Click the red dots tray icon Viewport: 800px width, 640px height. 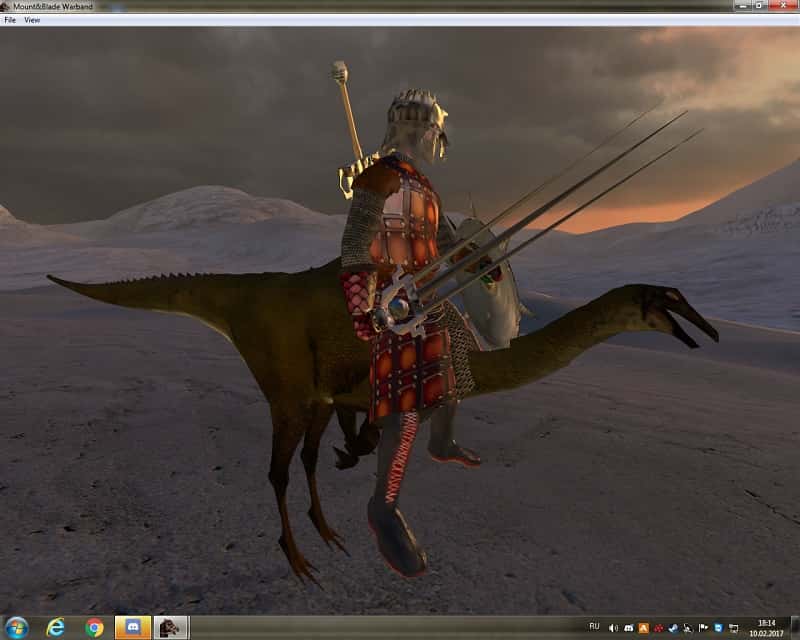point(657,627)
